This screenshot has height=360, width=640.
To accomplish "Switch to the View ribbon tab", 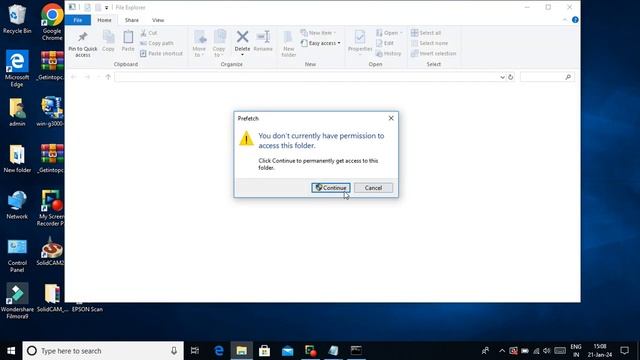I will 158,20.
